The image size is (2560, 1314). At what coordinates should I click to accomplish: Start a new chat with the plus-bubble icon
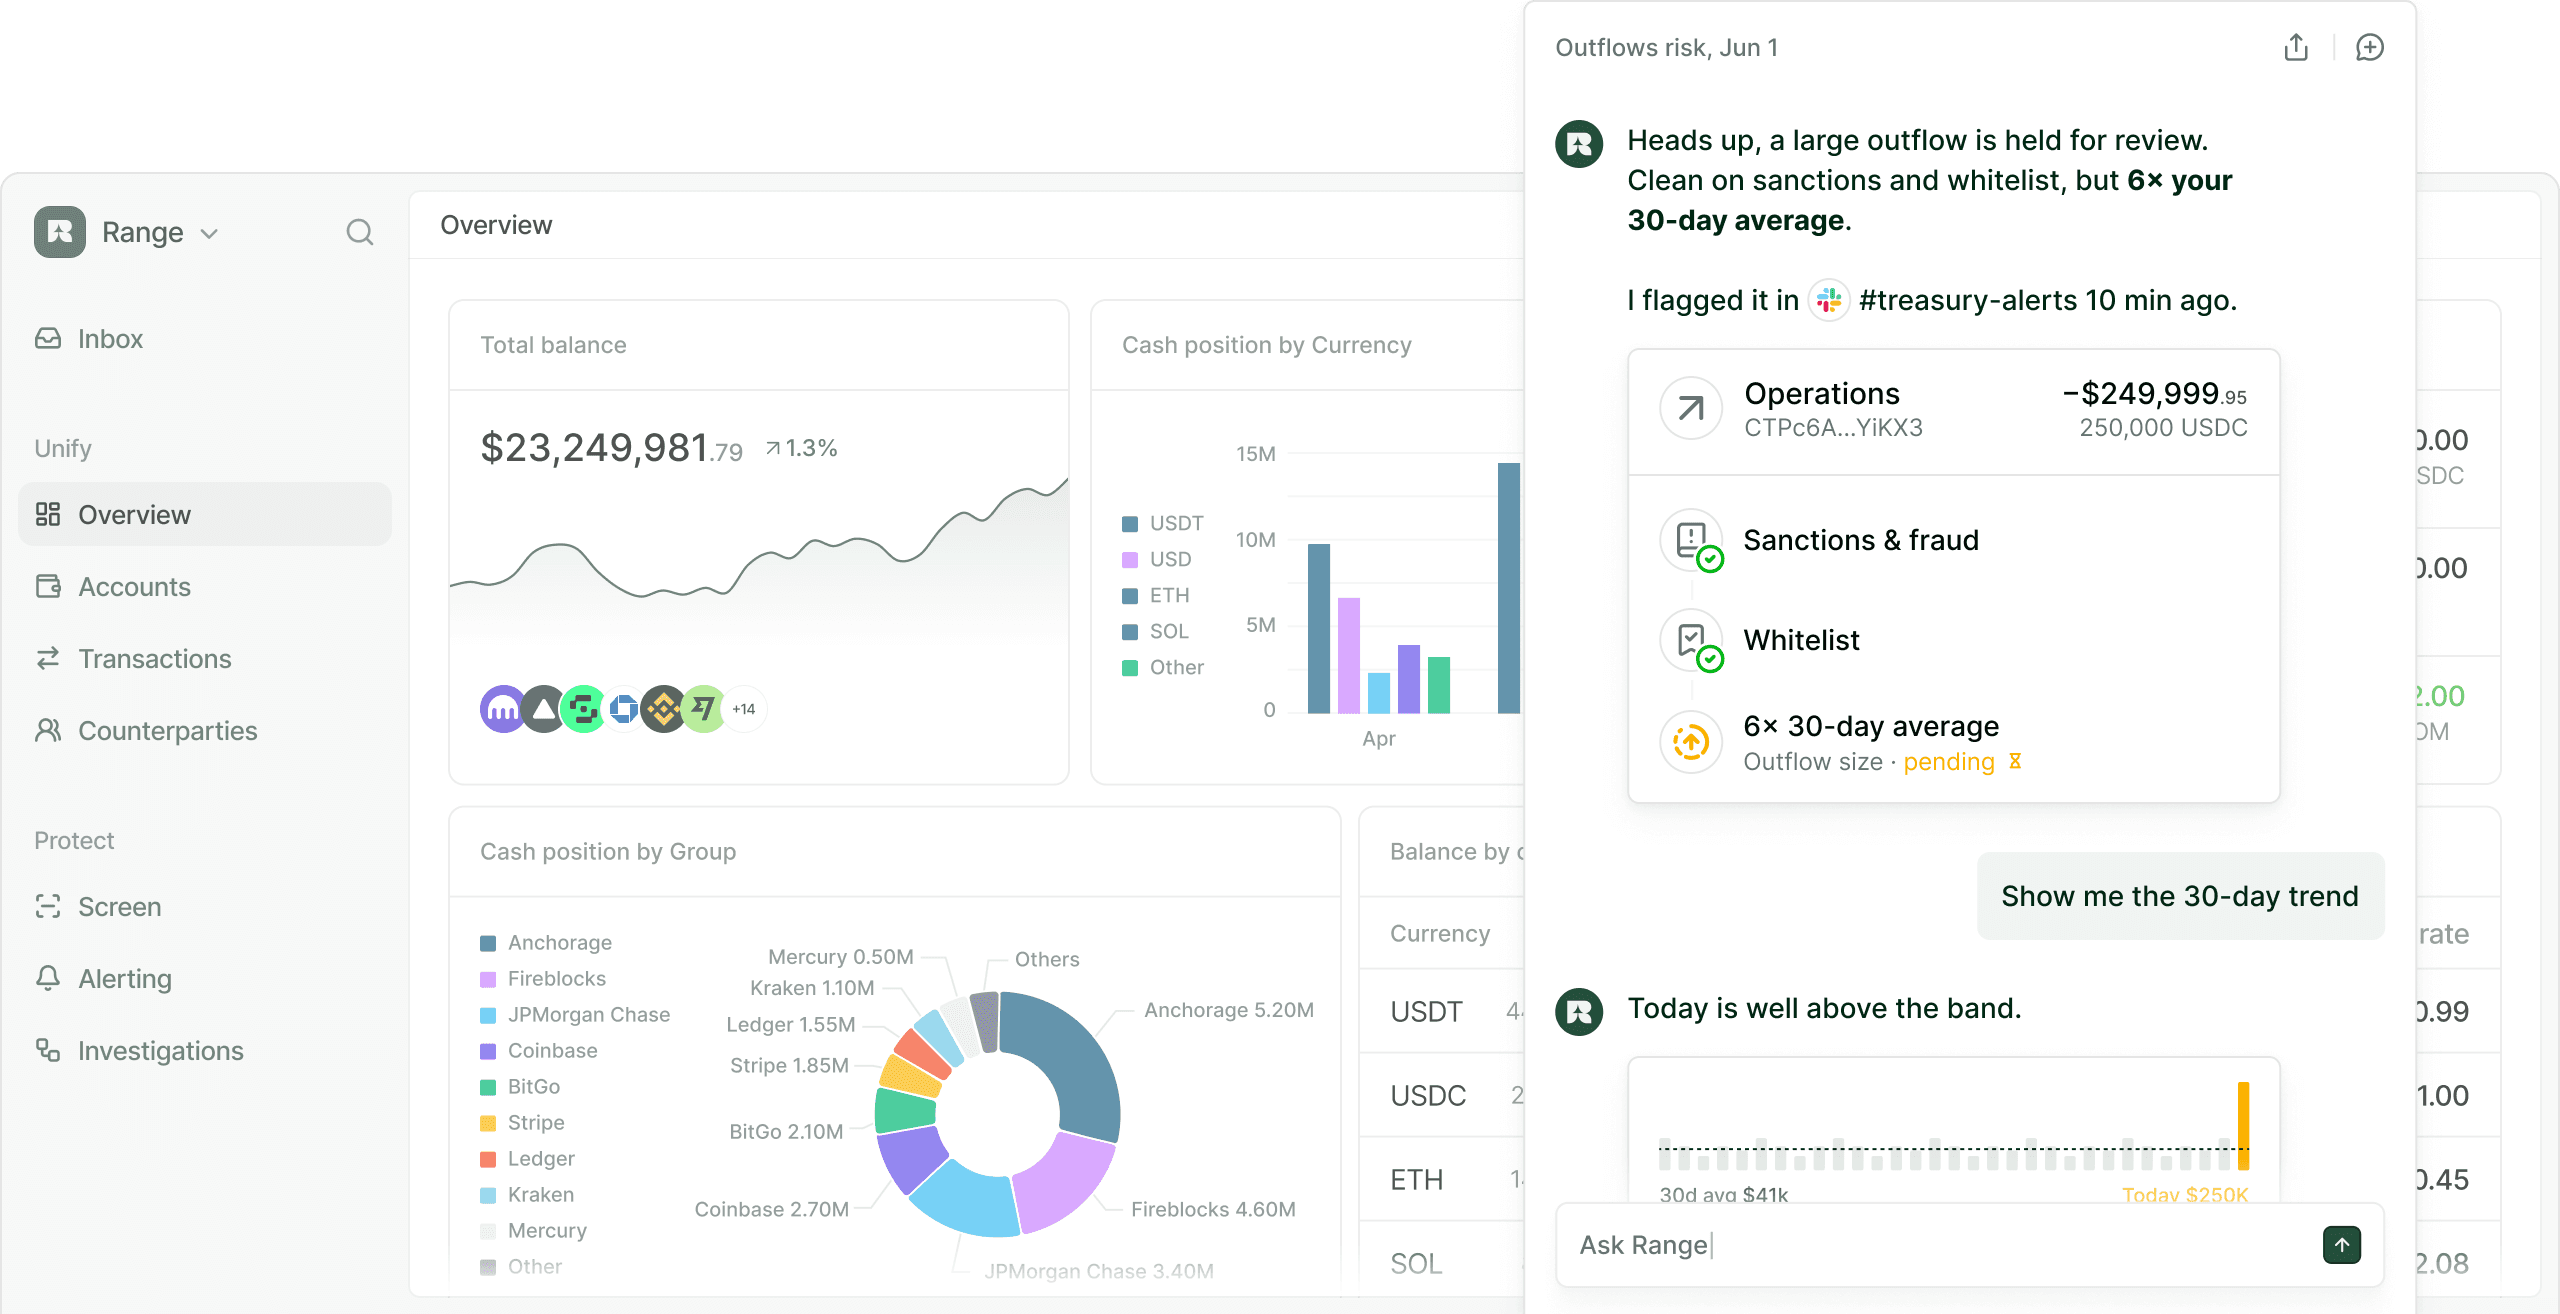click(2369, 48)
